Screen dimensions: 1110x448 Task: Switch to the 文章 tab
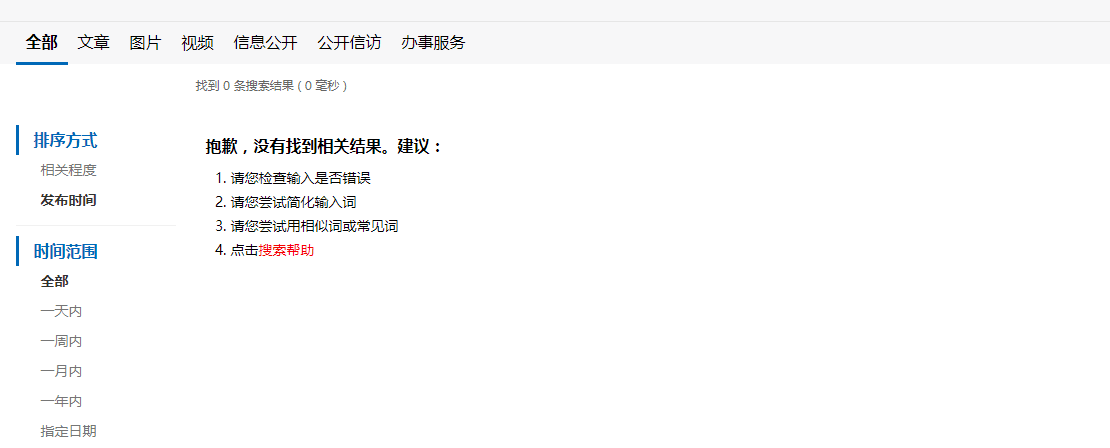point(93,42)
